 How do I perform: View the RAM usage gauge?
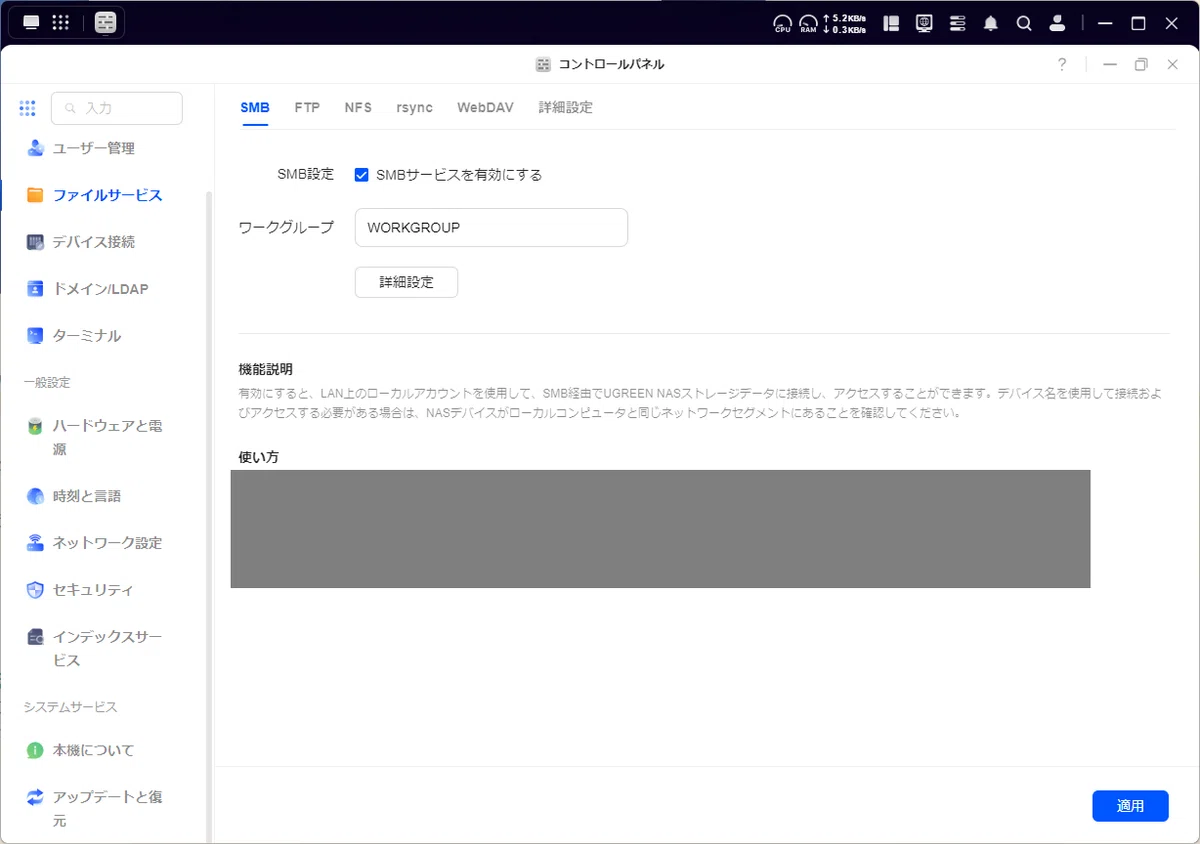[x=808, y=23]
